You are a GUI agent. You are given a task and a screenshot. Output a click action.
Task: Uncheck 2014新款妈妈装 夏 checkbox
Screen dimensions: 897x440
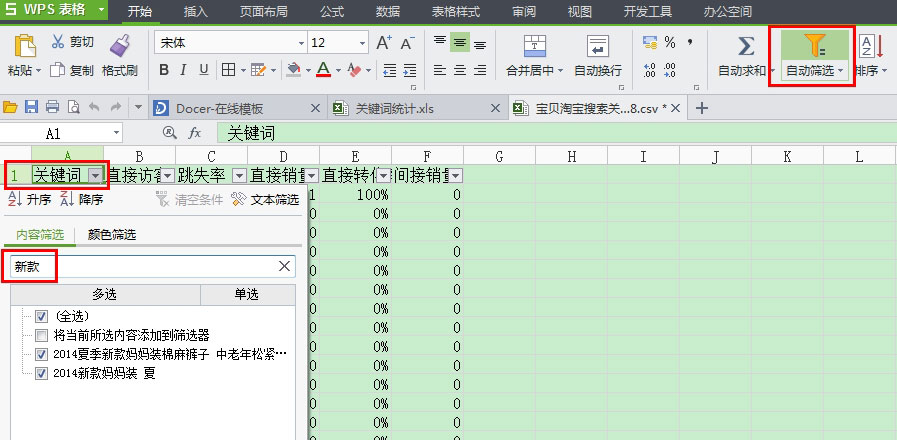point(41,374)
